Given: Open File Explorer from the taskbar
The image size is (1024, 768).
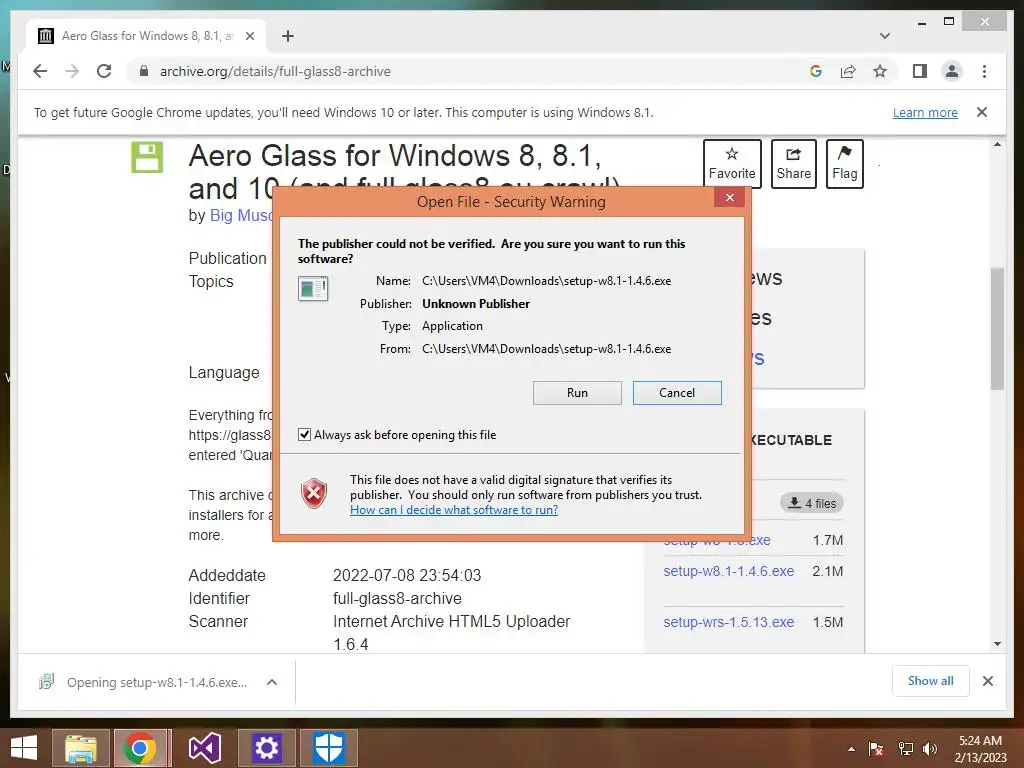Looking at the screenshot, I should (80, 748).
